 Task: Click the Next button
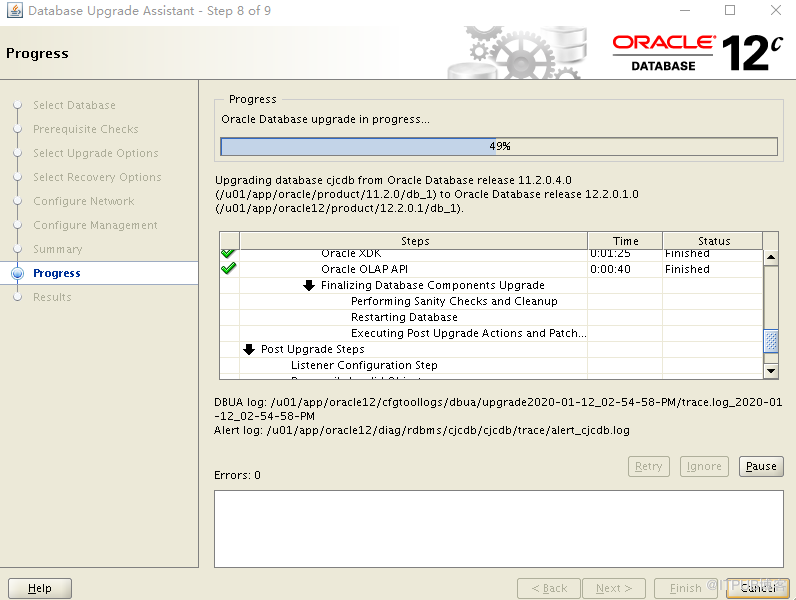pyautogui.click(x=614, y=588)
